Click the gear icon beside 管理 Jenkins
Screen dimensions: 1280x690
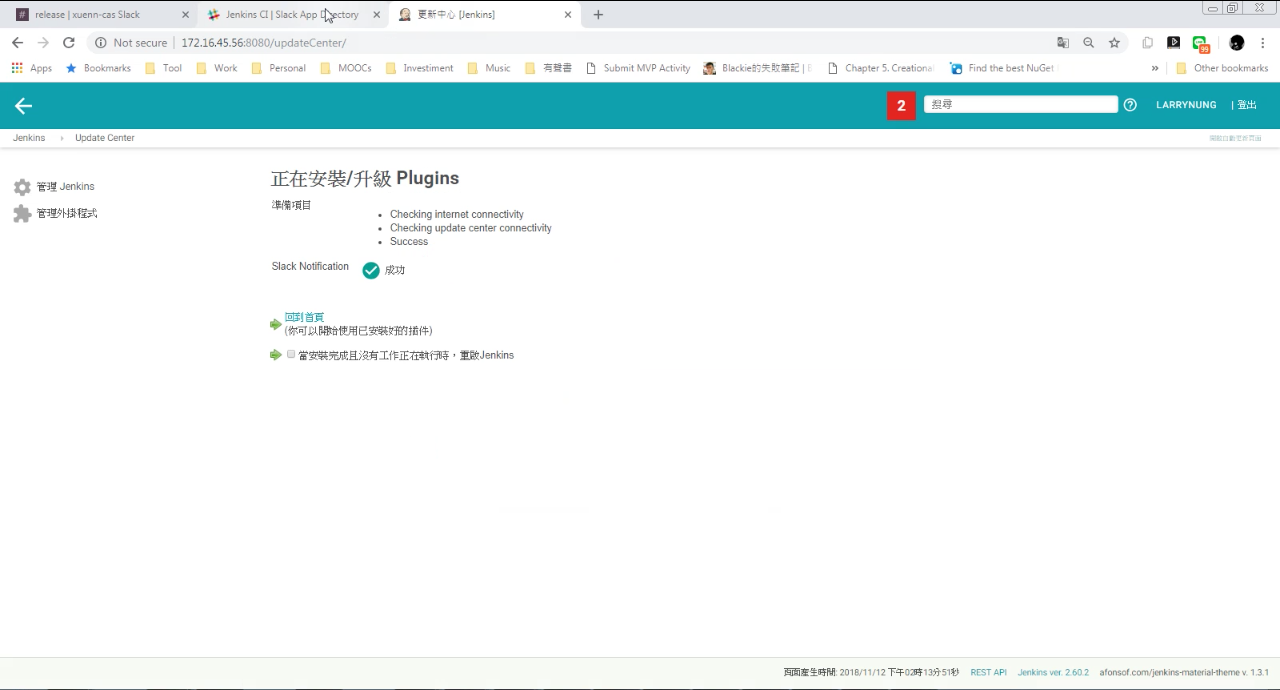click(22, 187)
